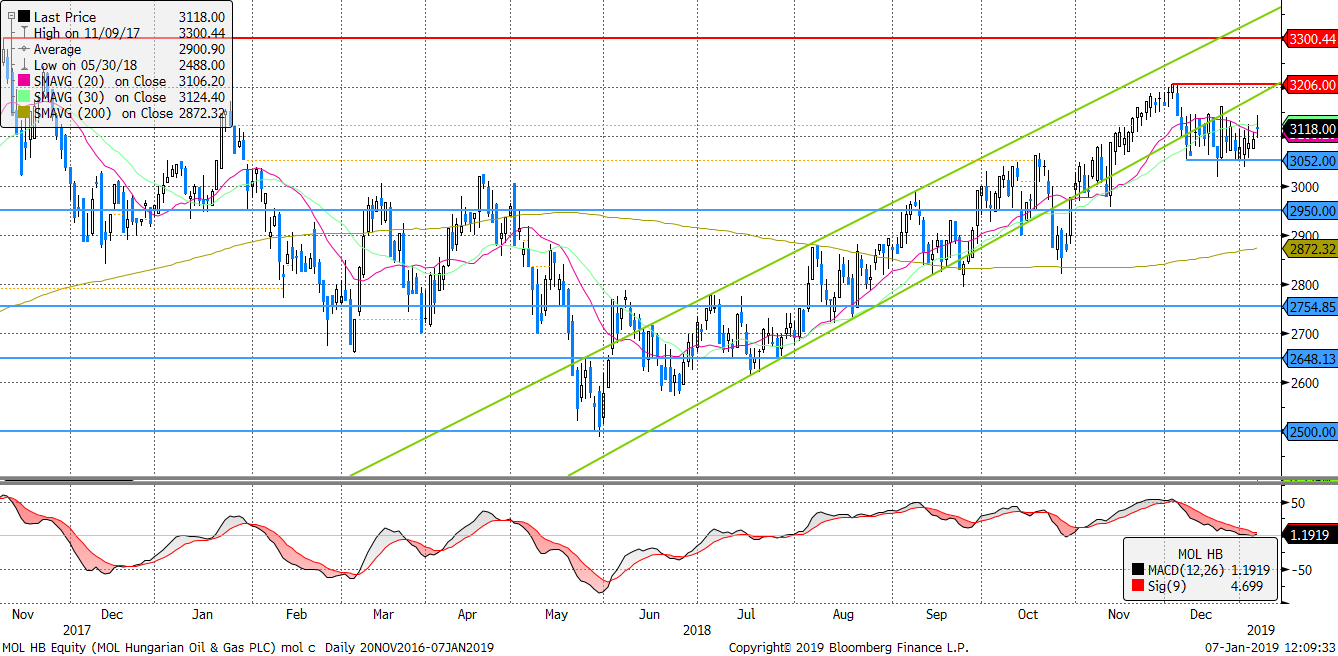1338x656 pixels.
Task: Click the legend value 2488.00
Action: [201, 65]
